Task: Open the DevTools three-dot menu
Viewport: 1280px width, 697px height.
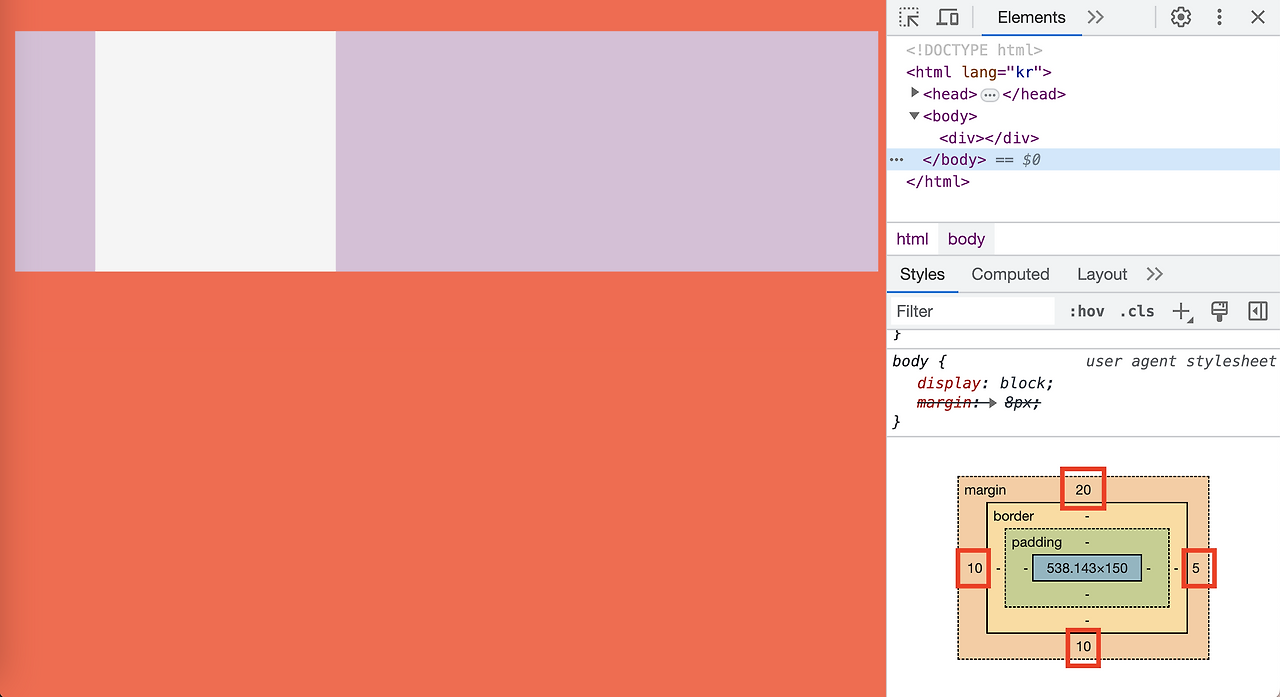Action: tap(1219, 17)
